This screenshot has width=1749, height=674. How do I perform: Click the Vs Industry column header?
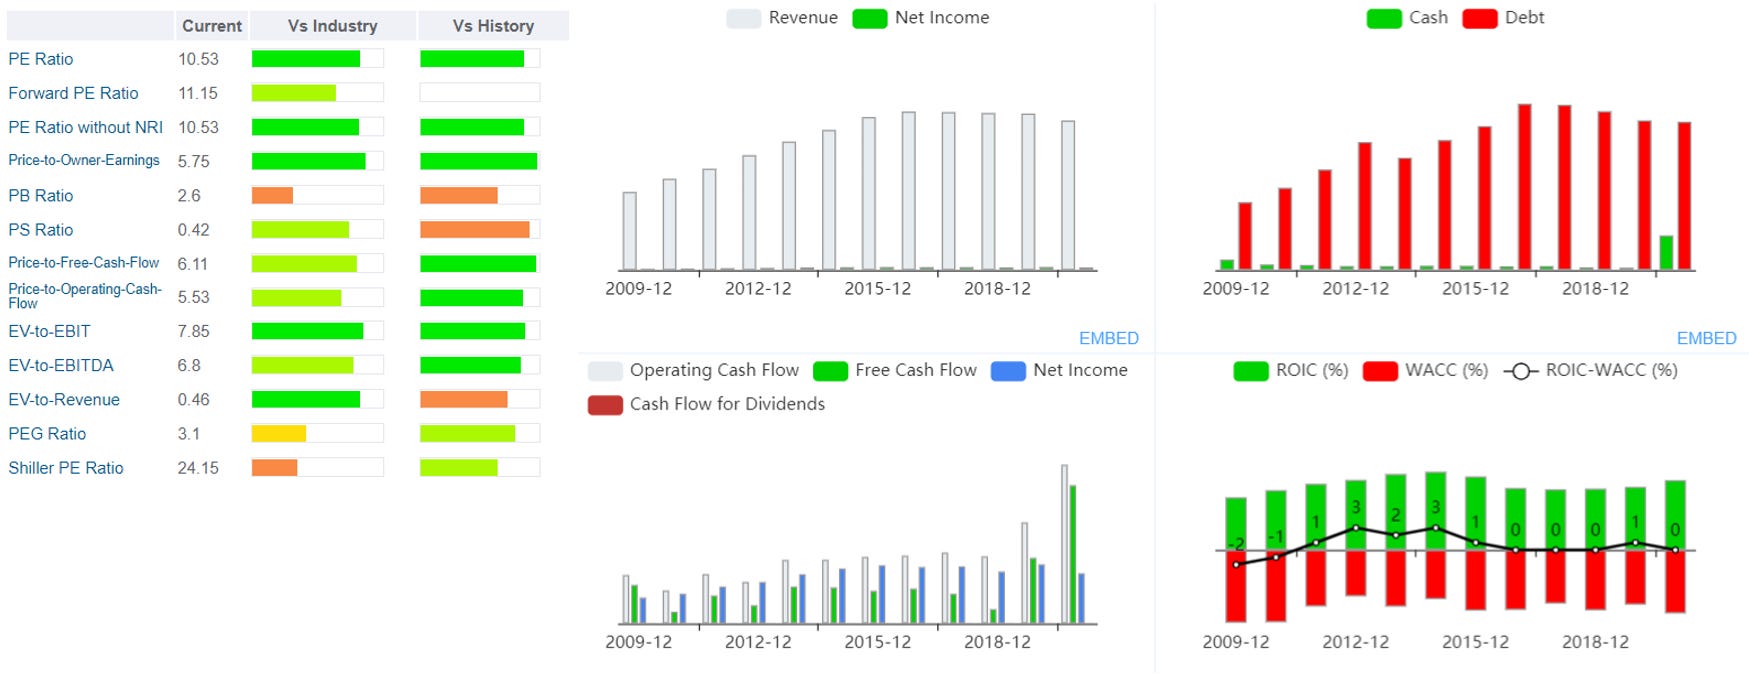(333, 26)
